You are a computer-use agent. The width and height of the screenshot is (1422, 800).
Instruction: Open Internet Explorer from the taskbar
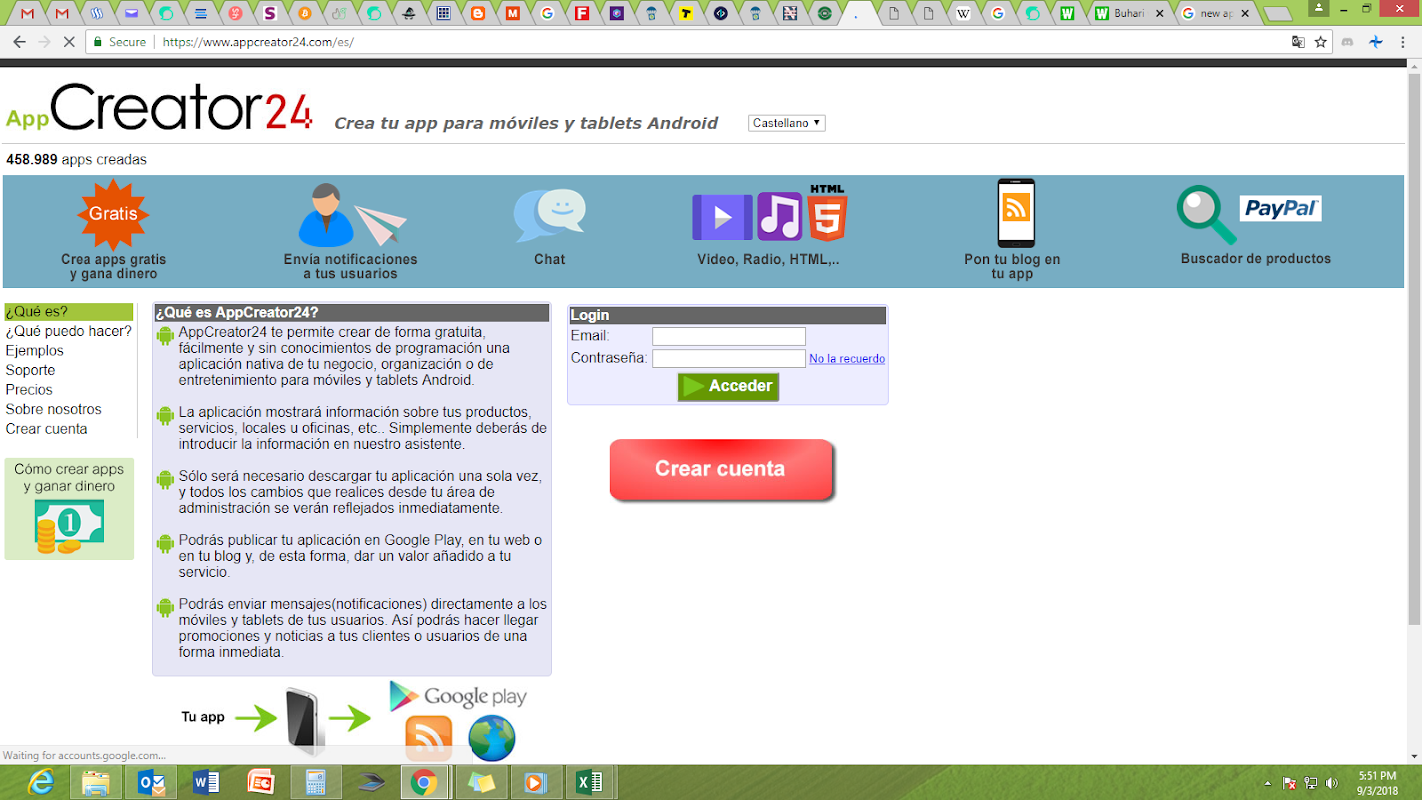click(41, 782)
